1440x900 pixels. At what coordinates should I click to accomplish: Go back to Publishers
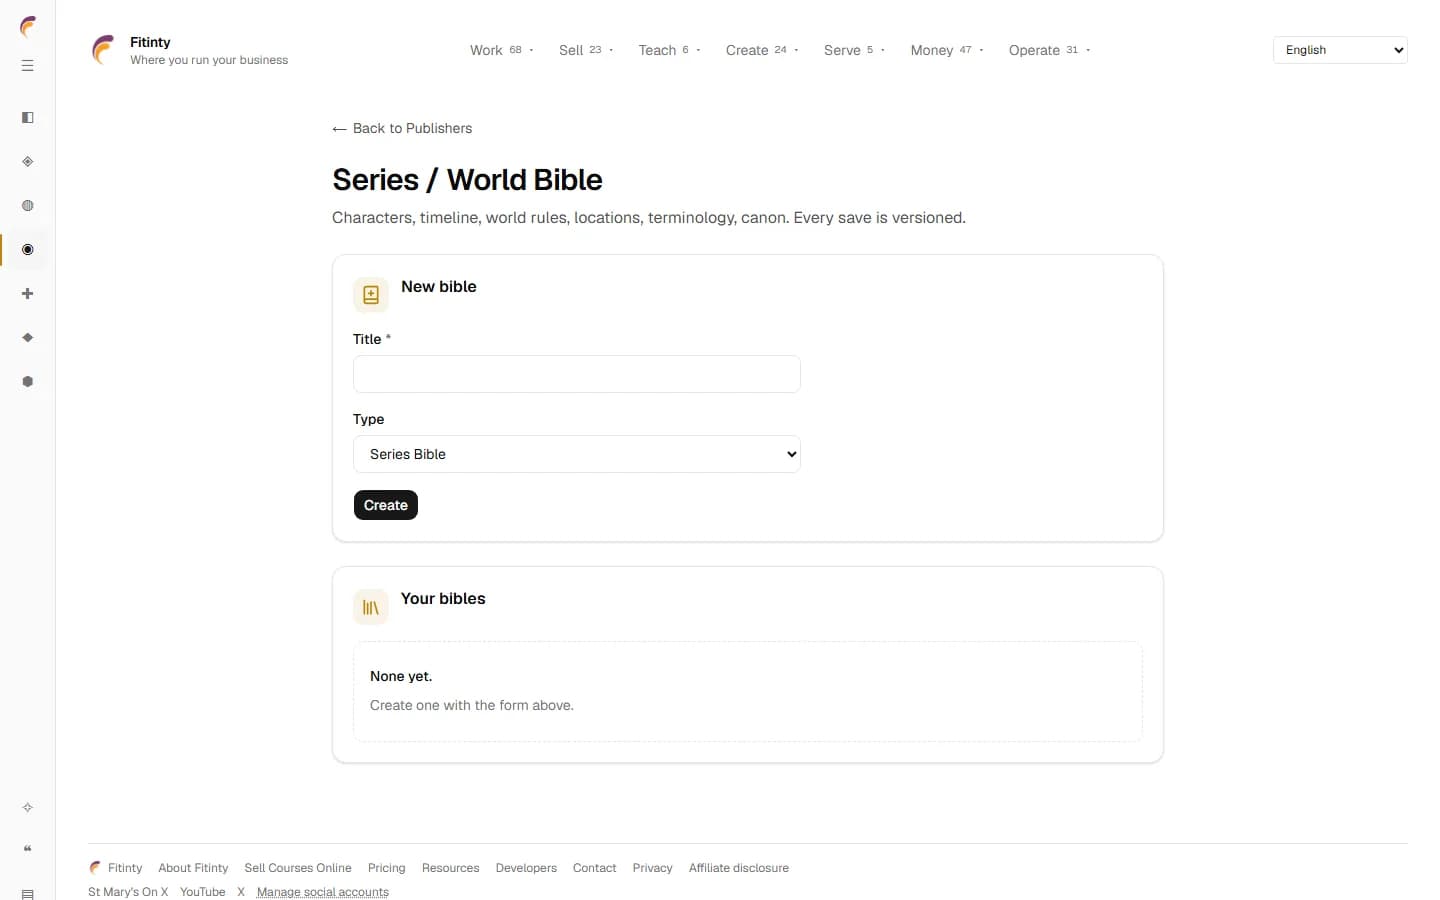pos(402,128)
